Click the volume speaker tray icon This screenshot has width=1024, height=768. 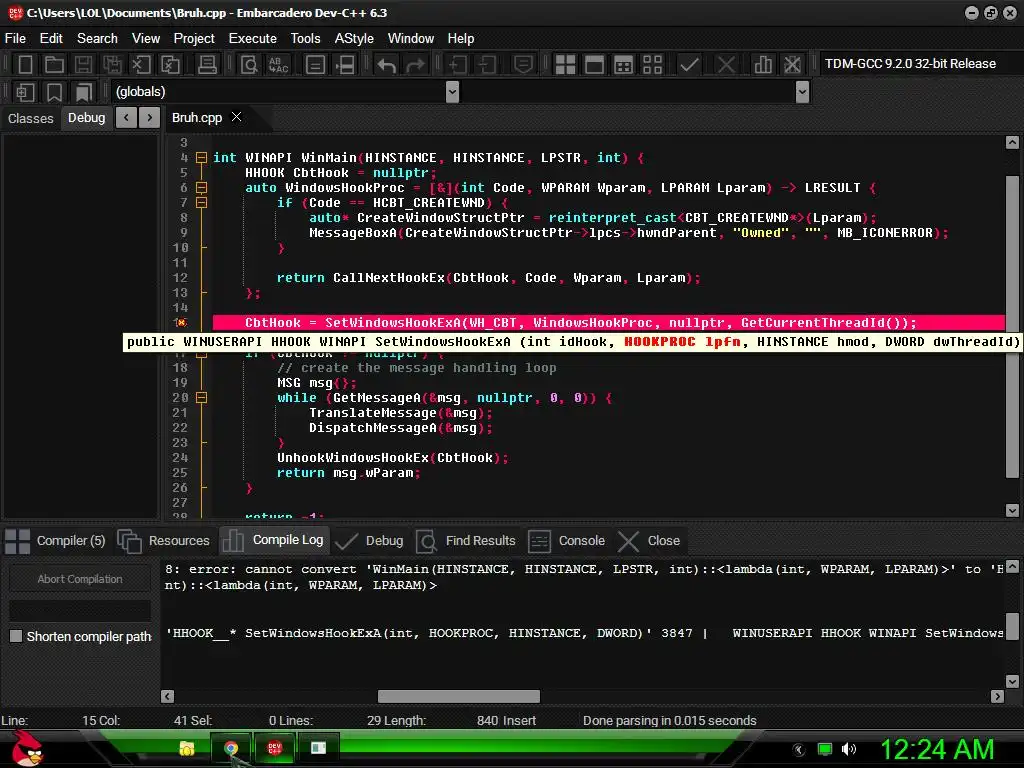pos(849,749)
